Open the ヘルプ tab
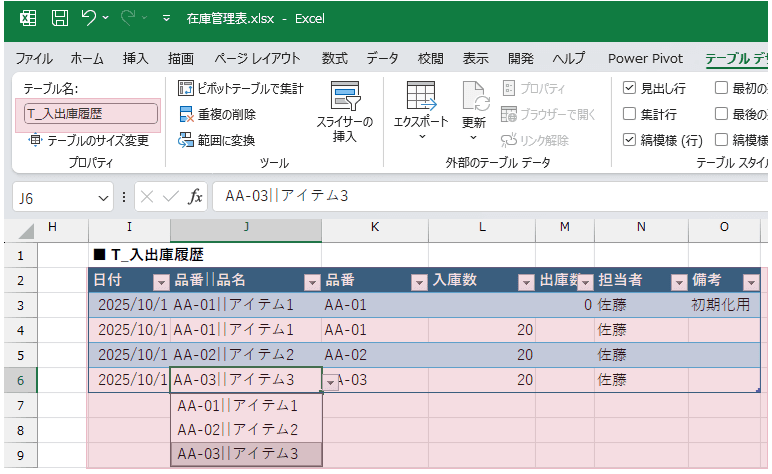 569,59
